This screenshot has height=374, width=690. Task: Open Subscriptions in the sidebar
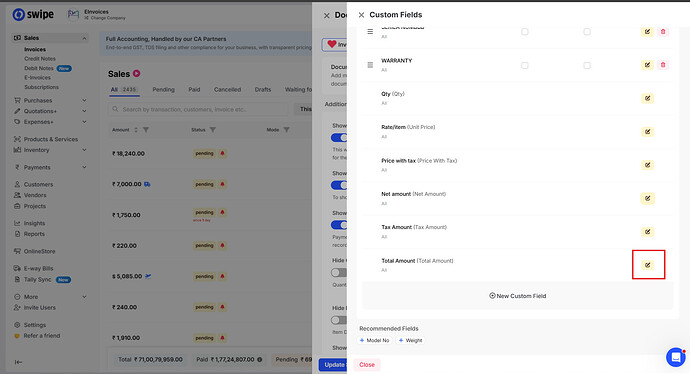(41, 87)
